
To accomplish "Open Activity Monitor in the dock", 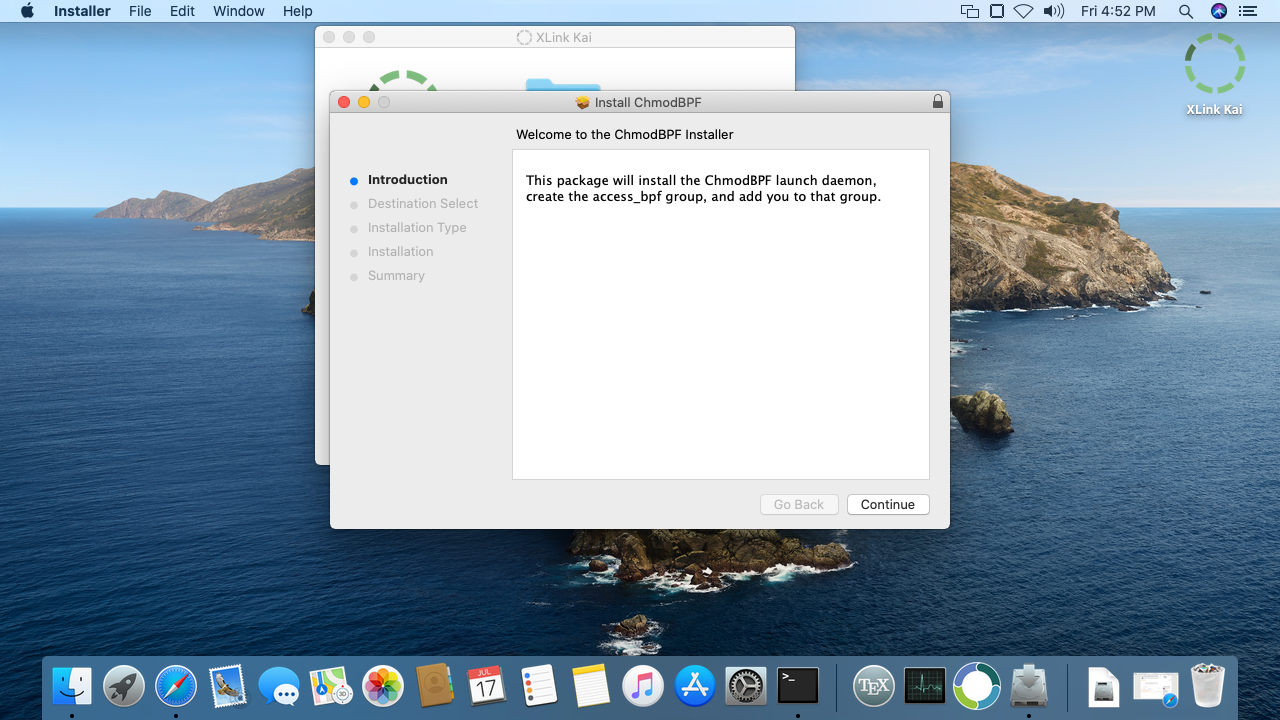I will pyautogui.click(x=924, y=686).
